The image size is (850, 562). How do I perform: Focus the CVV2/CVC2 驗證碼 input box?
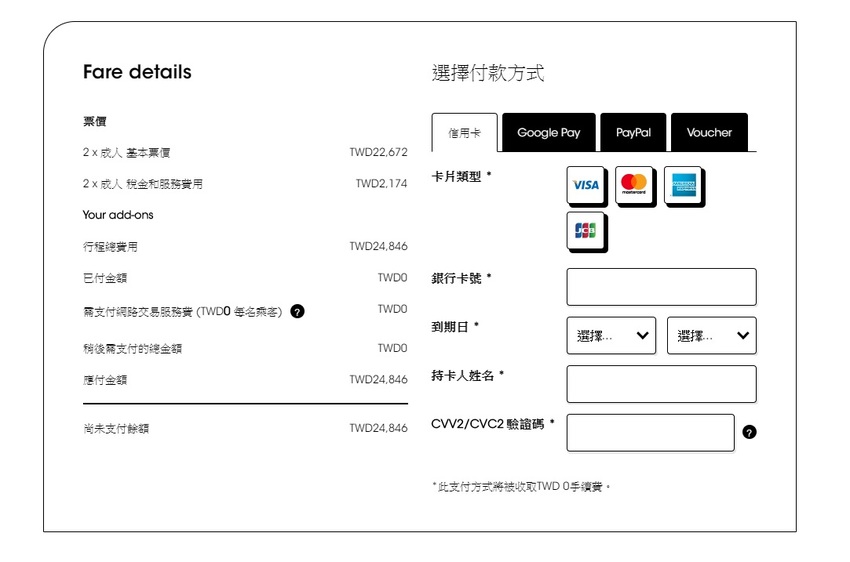pos(650,432)
